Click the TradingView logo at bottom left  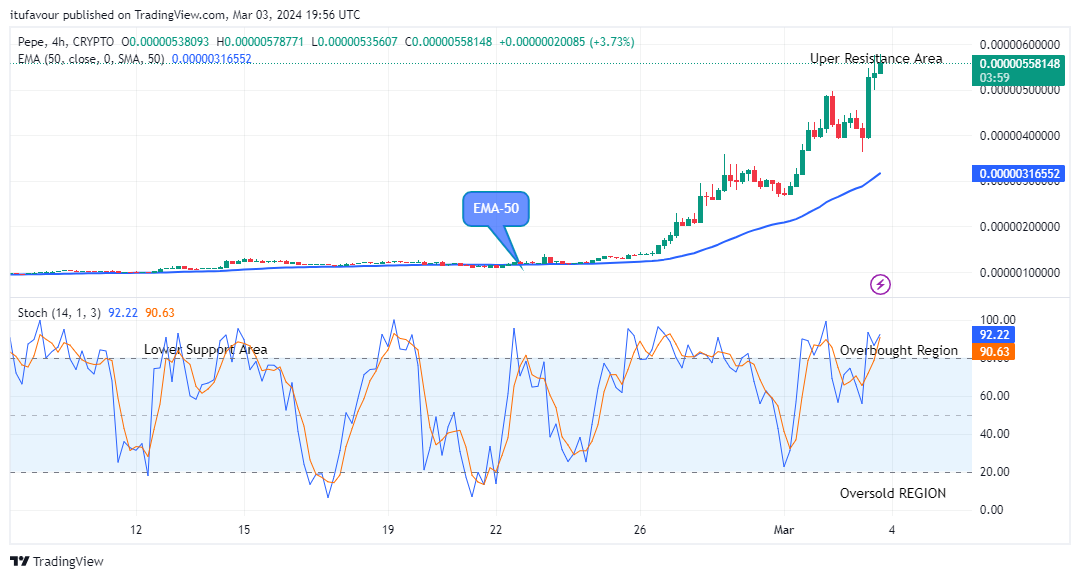coord(57,561)
